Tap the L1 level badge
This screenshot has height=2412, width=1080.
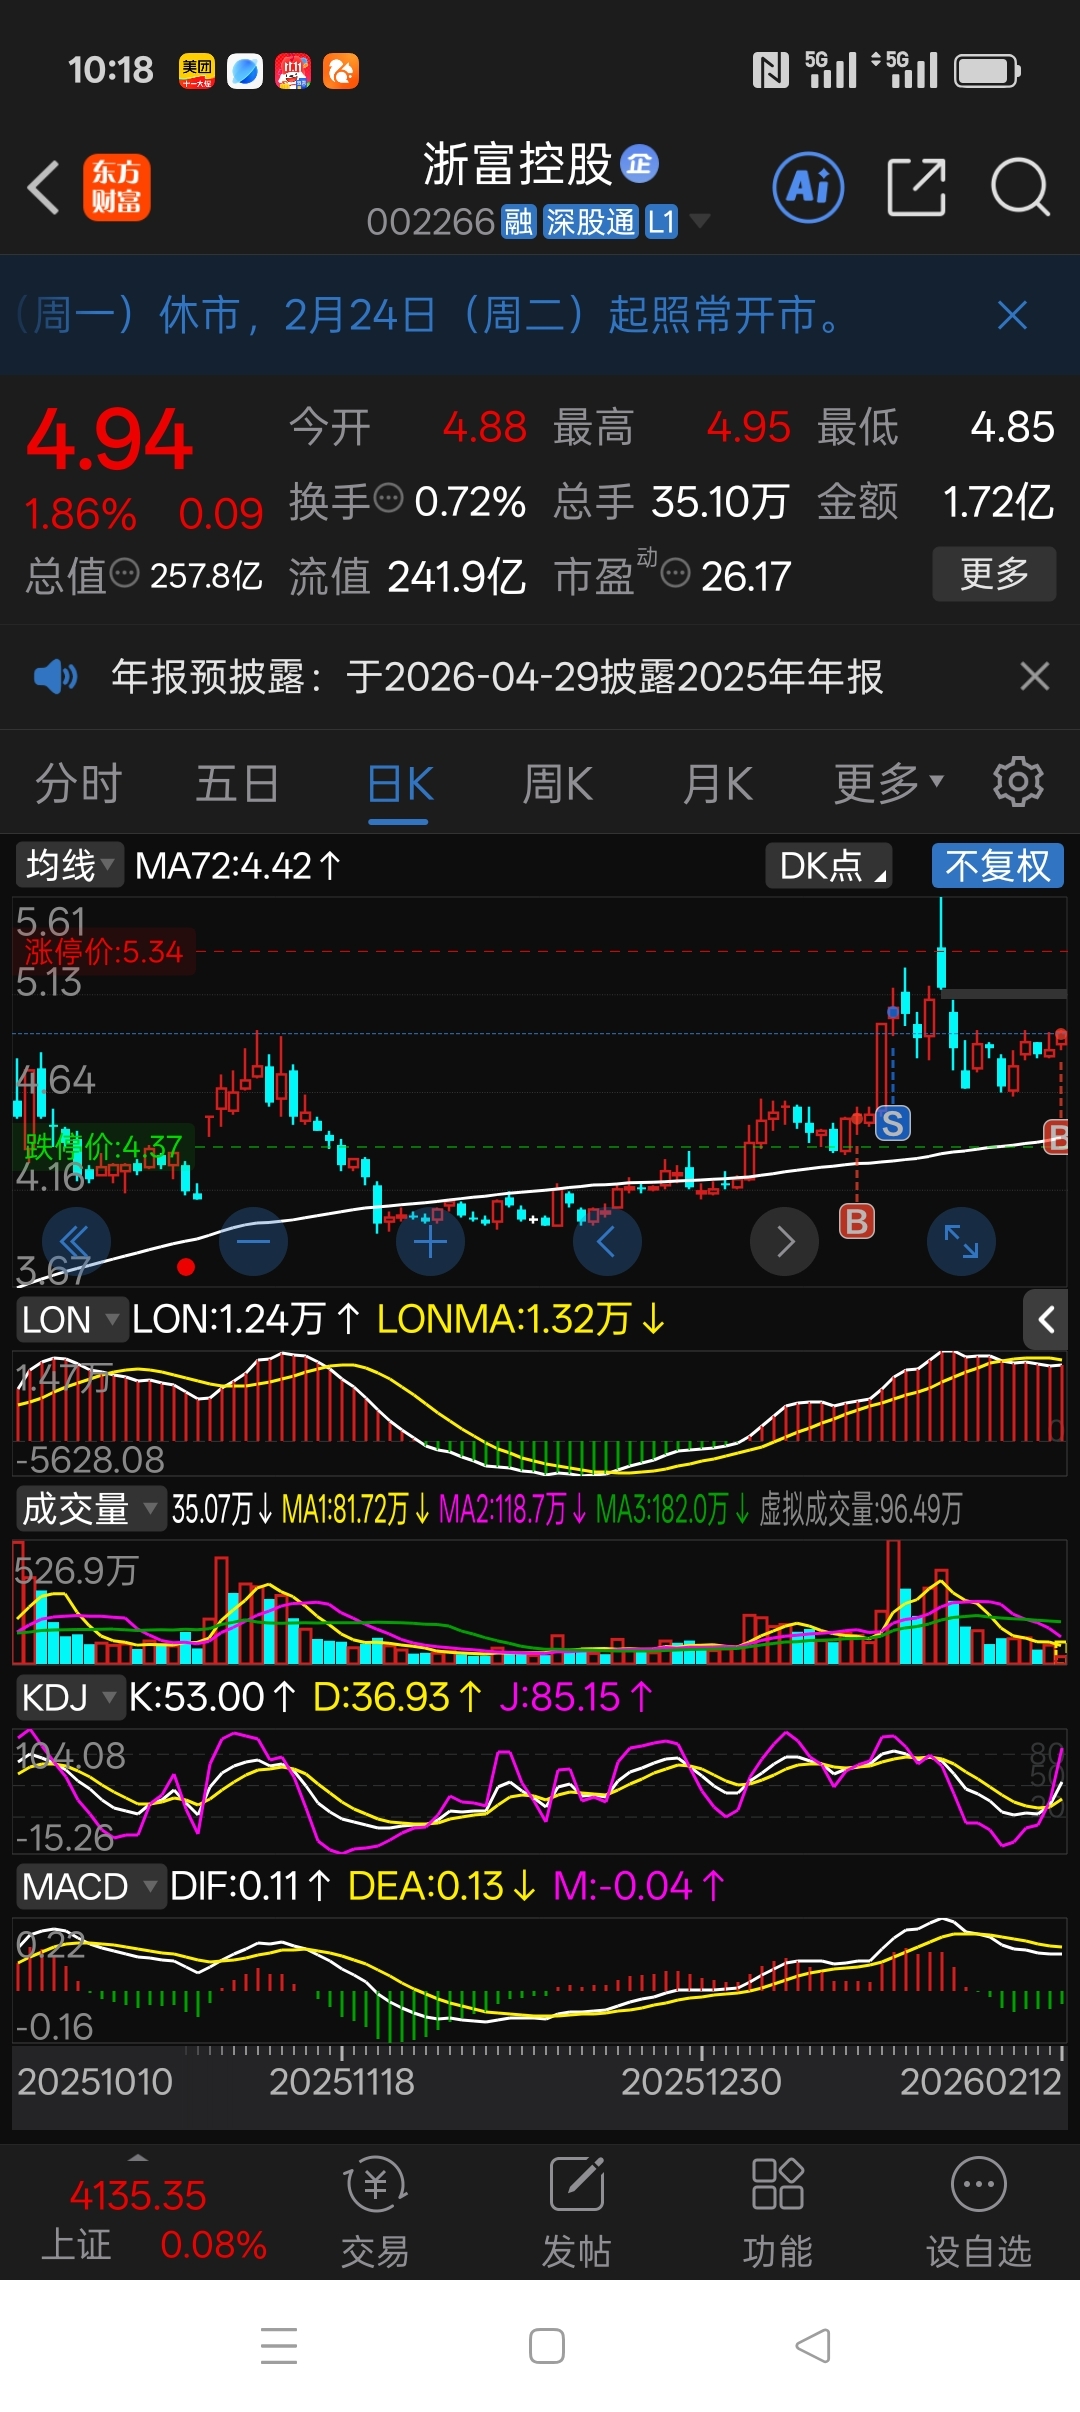tap(661, 221)
